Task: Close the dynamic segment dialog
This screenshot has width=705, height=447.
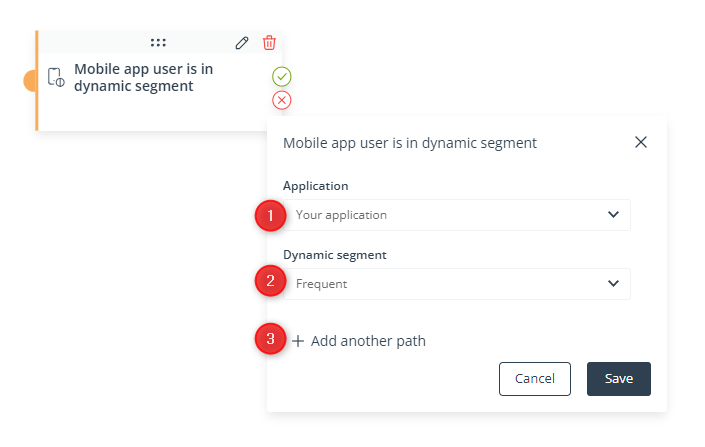Action: tap(641, 142)
